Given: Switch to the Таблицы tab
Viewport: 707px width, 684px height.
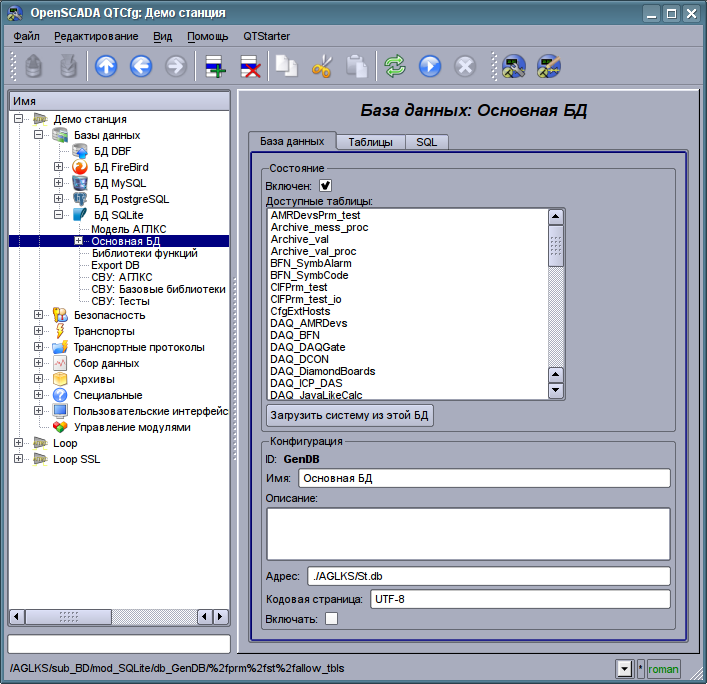Looking at the screenshot, I should click(x=371, y=142).
